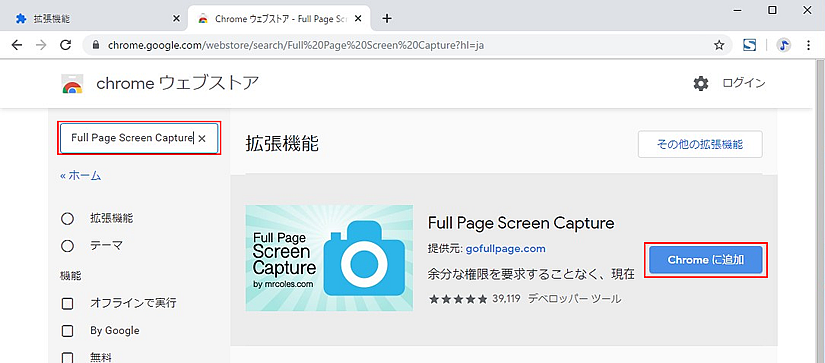Image resolution: width=825 pixels, height=363 pixels.
Task: Bookmark this page with the star icon
Action: click(x=719, y=45)
